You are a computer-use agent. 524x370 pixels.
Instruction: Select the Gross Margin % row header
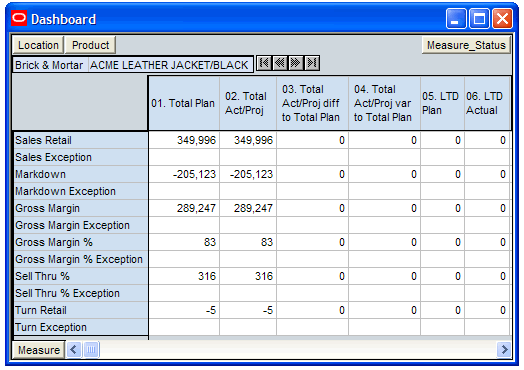pyautogui.click(x=80, y=242)
